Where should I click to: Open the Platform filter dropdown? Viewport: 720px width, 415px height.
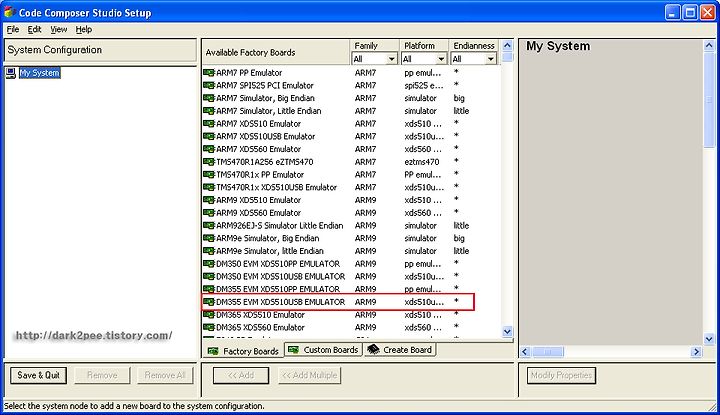coord(441,59)
